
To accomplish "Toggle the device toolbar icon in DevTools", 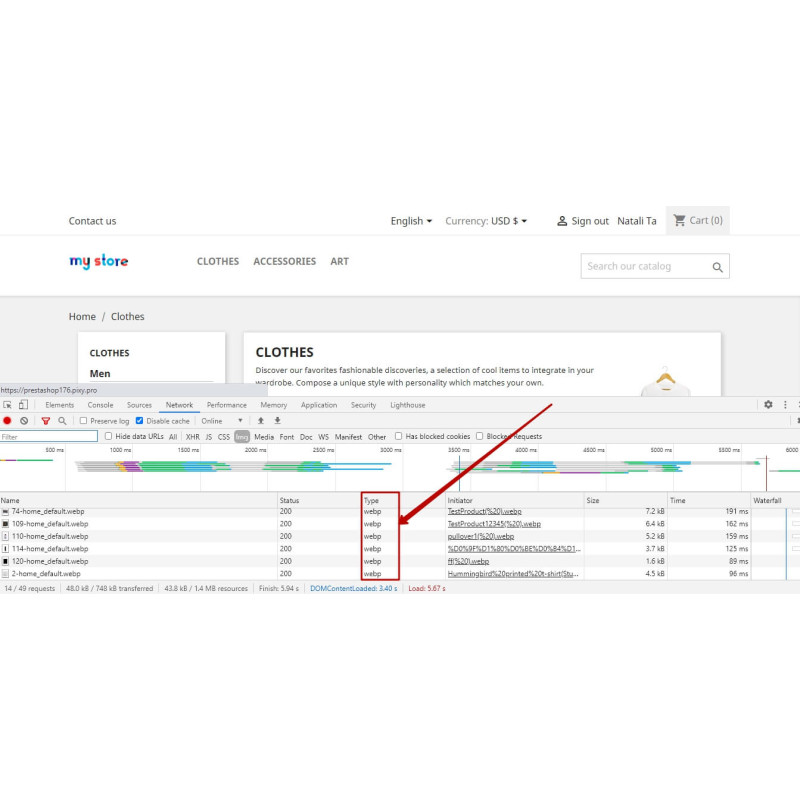I will pyautogui.click(x=23, y=405).
